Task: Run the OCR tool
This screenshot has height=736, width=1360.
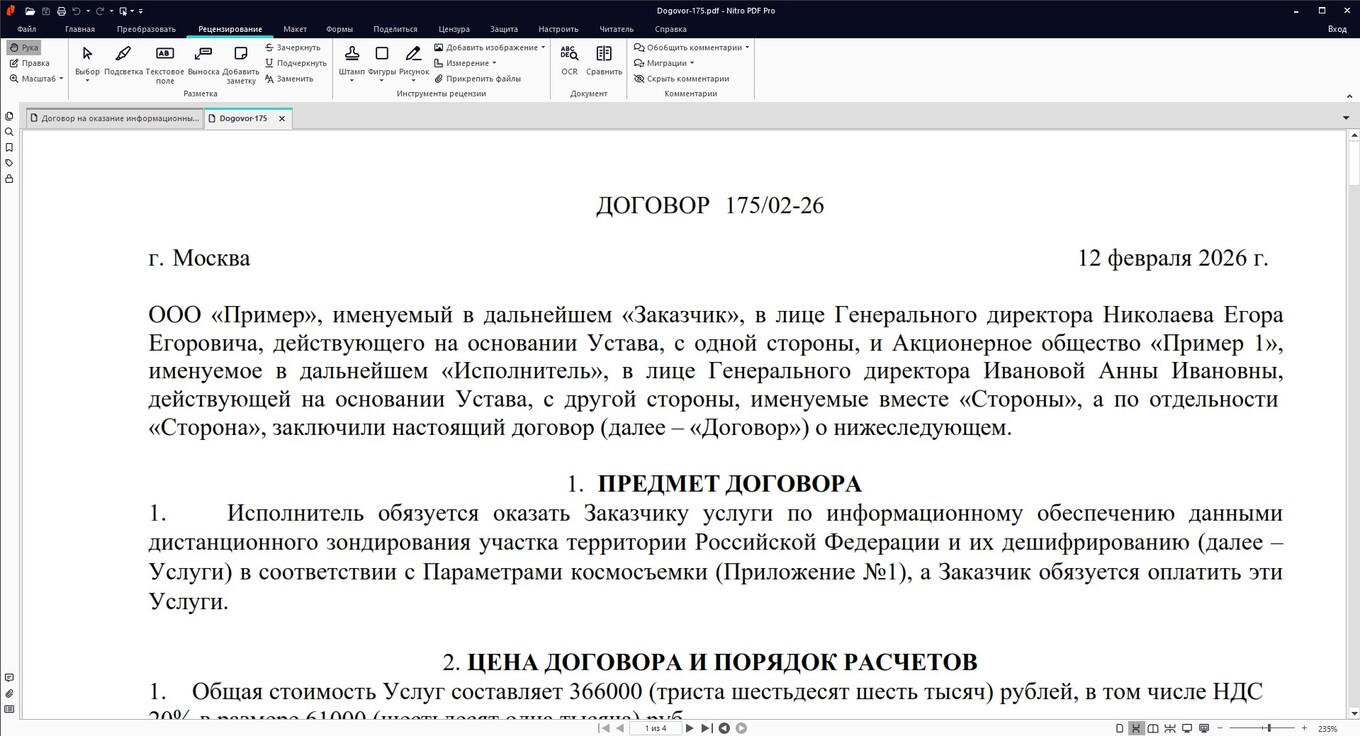Action: [569, 60]
